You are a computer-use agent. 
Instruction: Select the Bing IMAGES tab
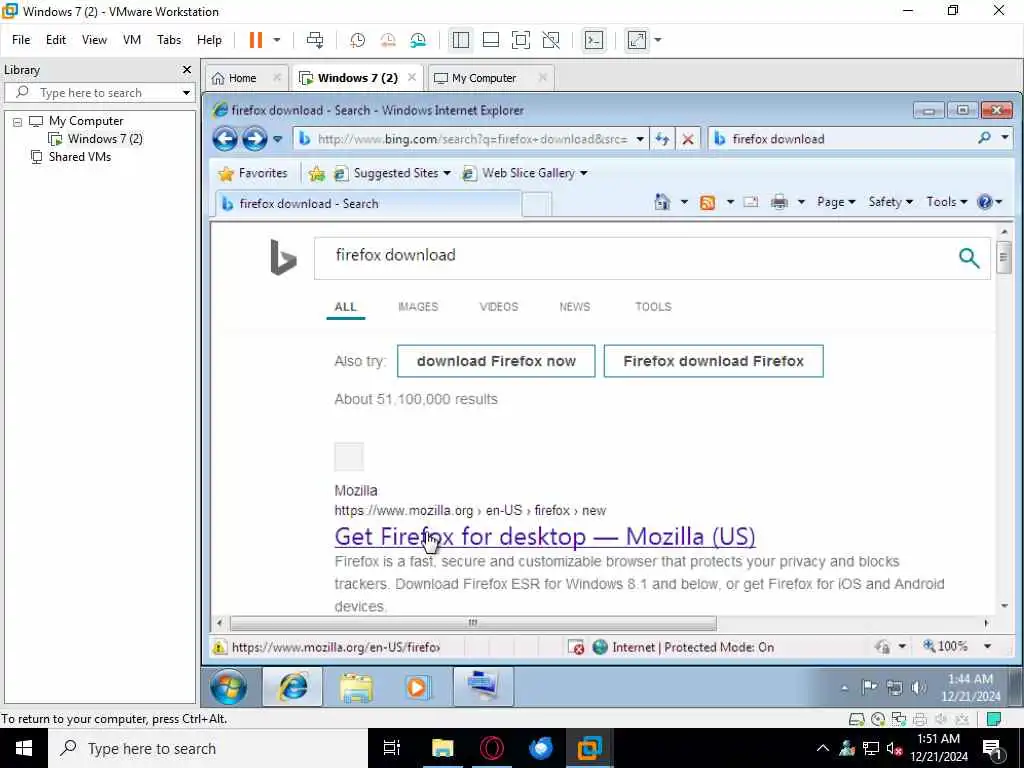(x=418, y=306)
